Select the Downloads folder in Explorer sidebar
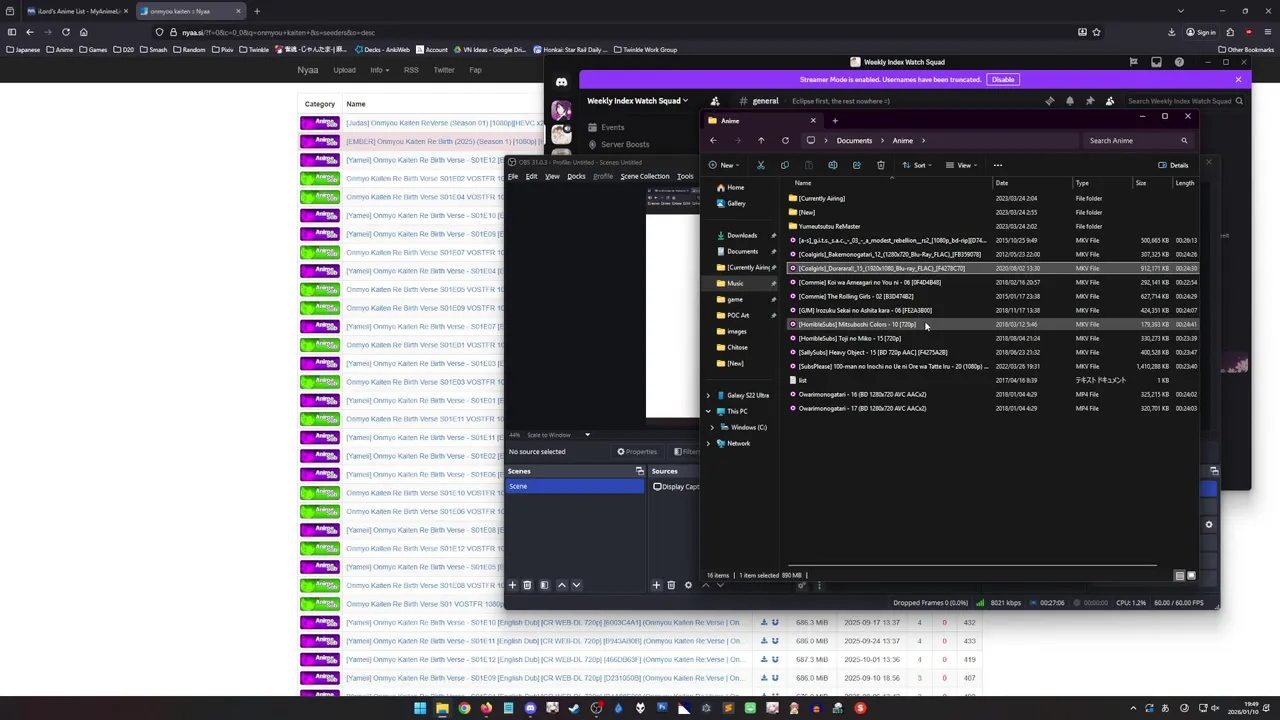 coord(742,236)
